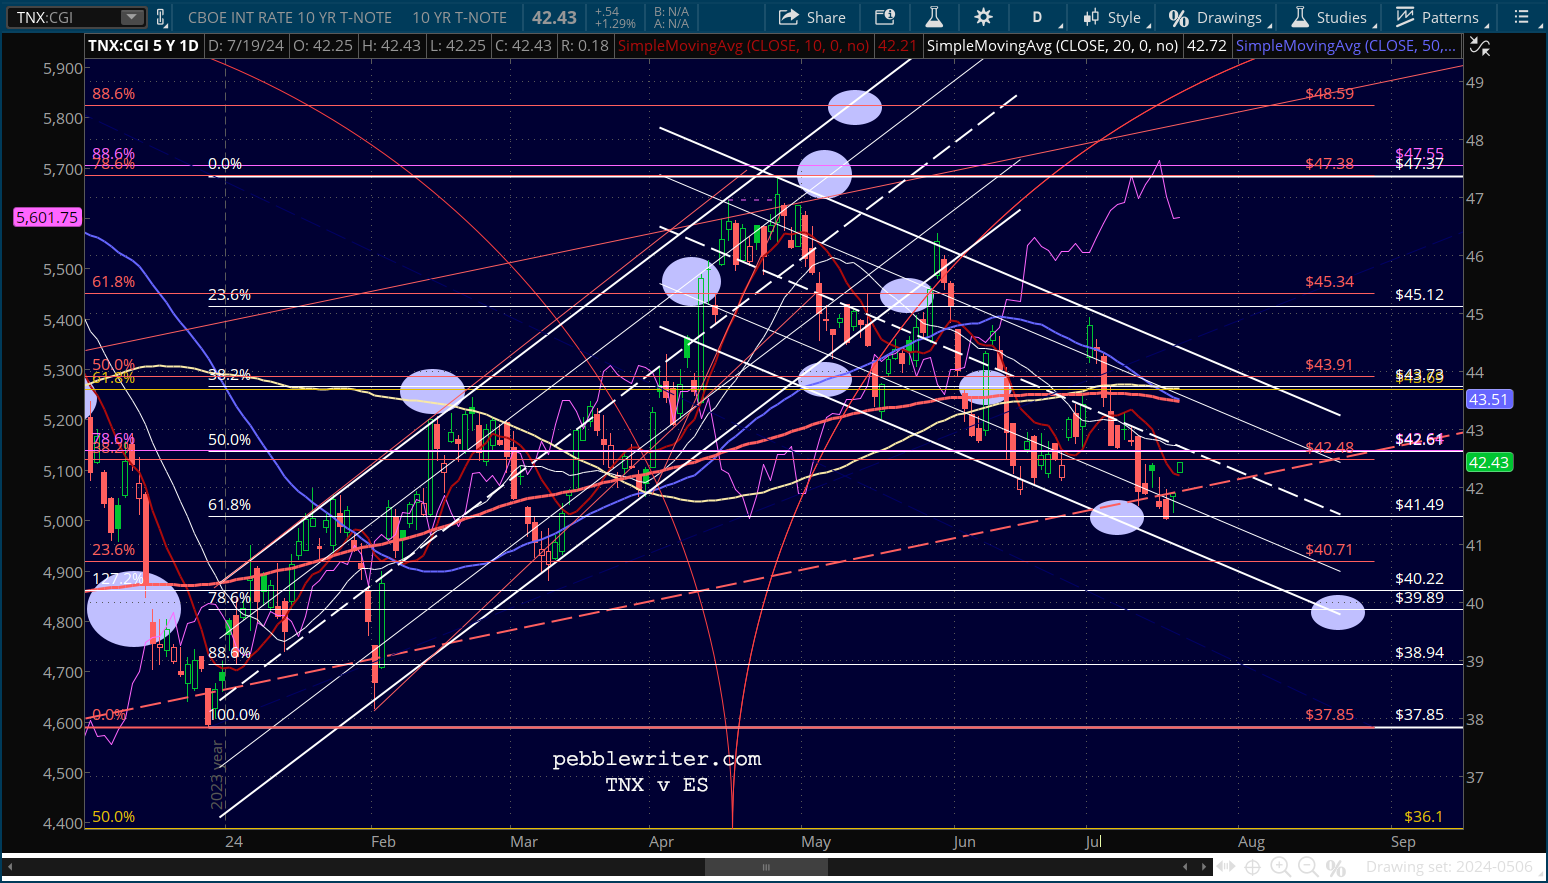Viewport: 1548px width, 883px height.
Task: Open the list options menu icon
Action: (1521, 17)
